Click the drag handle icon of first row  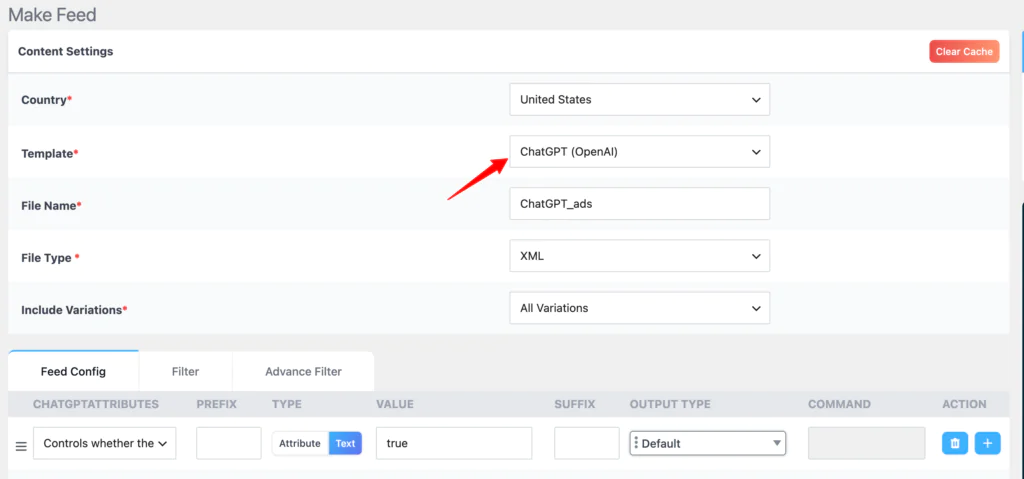[21, 446]
